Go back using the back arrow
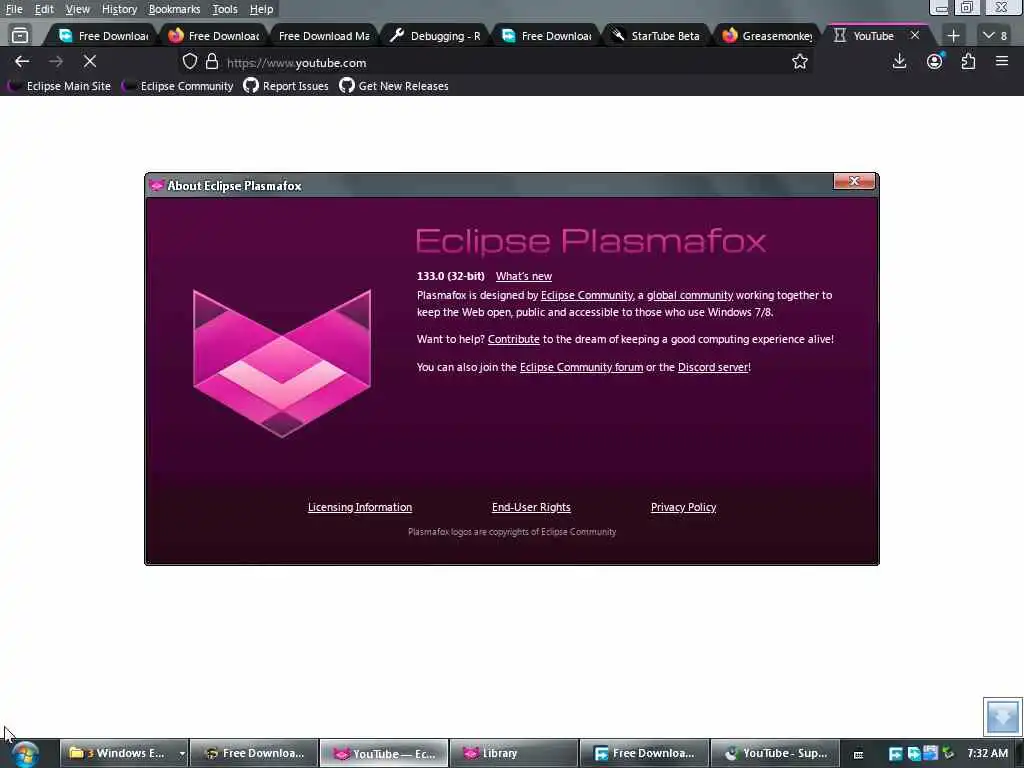The width and height of the screenshot is (1024, 768). (22, 61)
